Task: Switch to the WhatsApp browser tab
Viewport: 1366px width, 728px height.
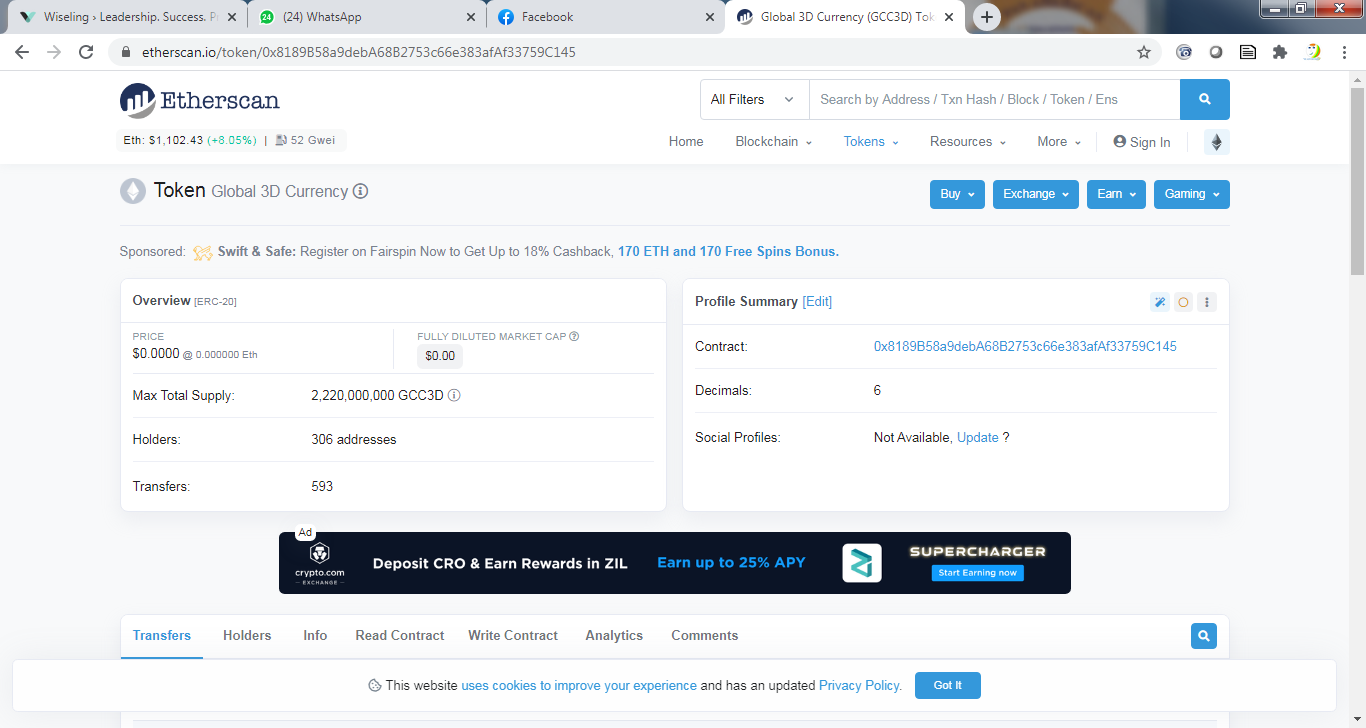Action: coord(367,17)
